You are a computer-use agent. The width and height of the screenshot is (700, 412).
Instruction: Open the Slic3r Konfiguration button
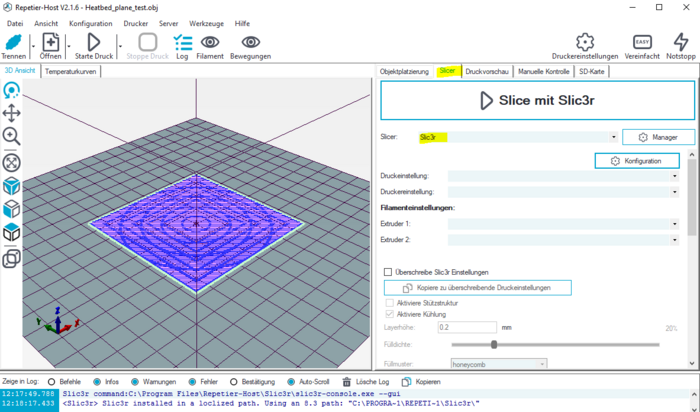[637, 160]
